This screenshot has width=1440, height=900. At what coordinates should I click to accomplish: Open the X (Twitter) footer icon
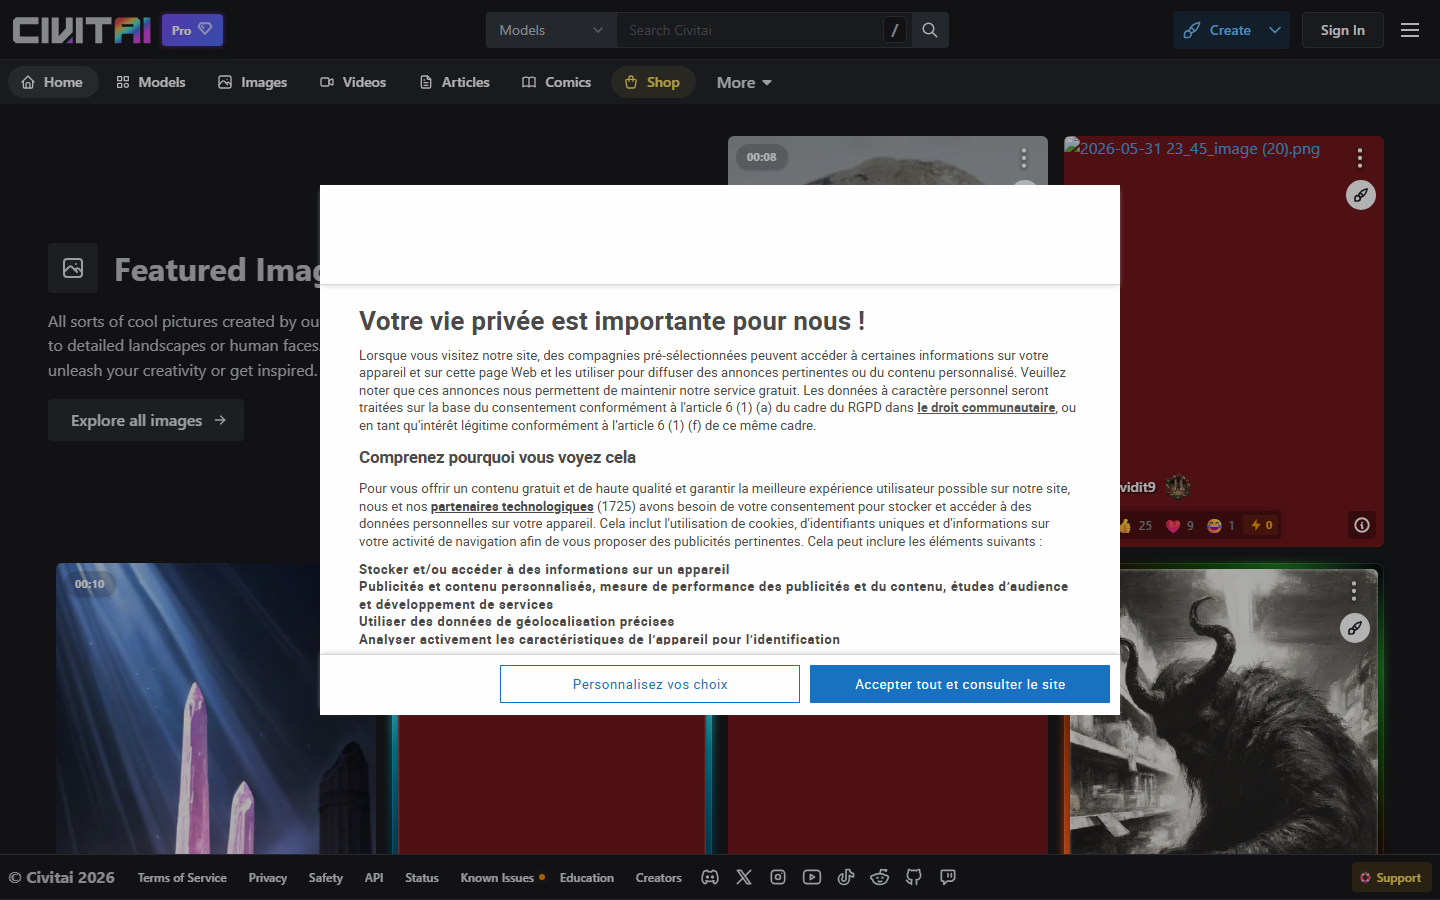pos(744,877)
